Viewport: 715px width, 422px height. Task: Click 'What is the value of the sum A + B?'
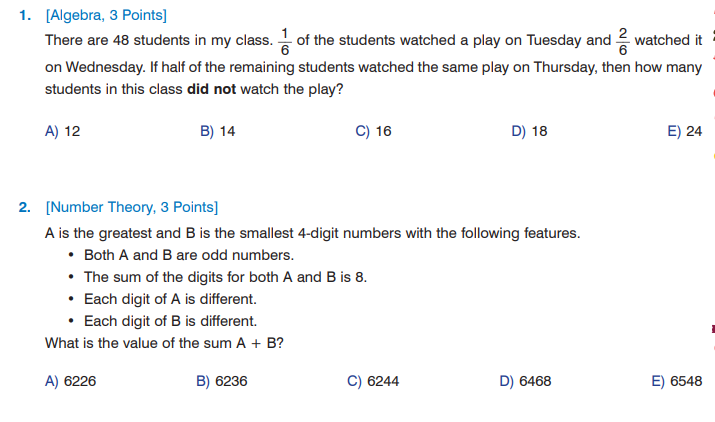tap(165, 343)
